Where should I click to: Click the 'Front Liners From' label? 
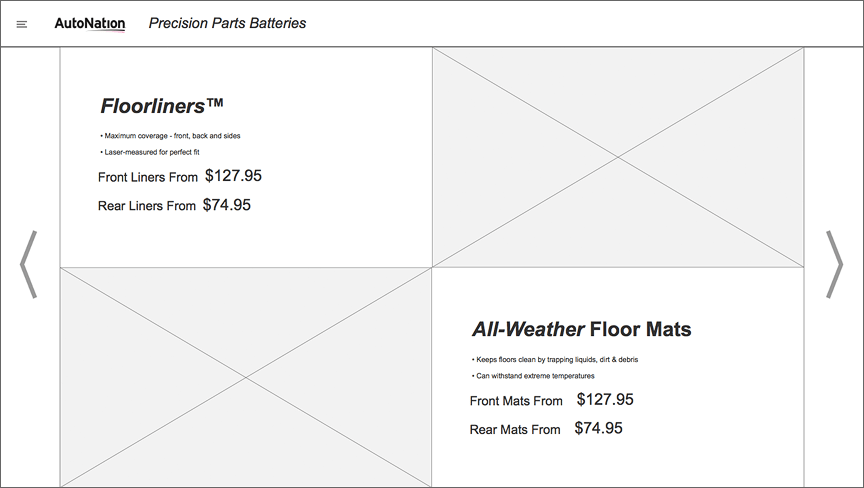point(148,177)
